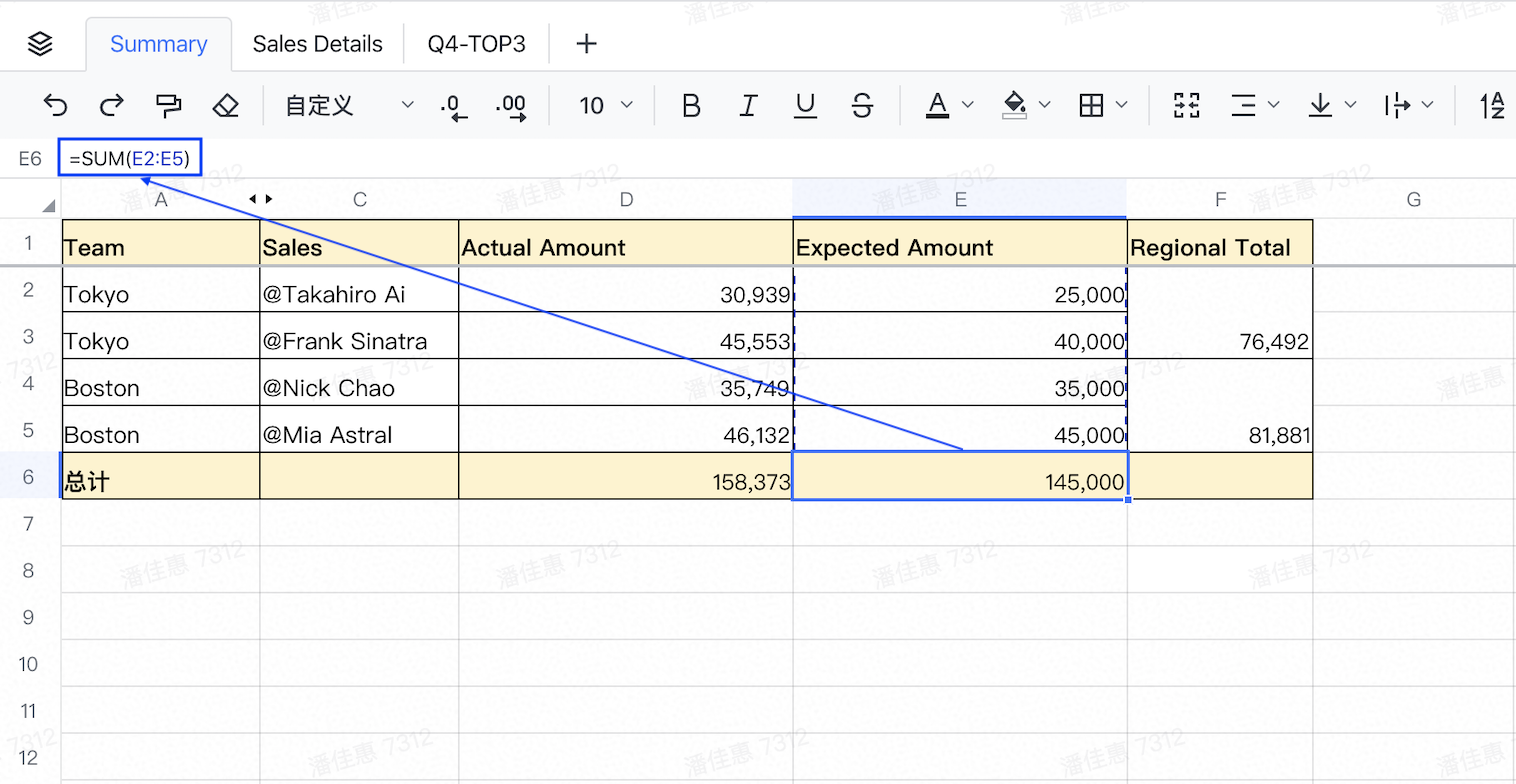Toggle strikethrough formatting
Screen dimensions: 1516x784
863,105
